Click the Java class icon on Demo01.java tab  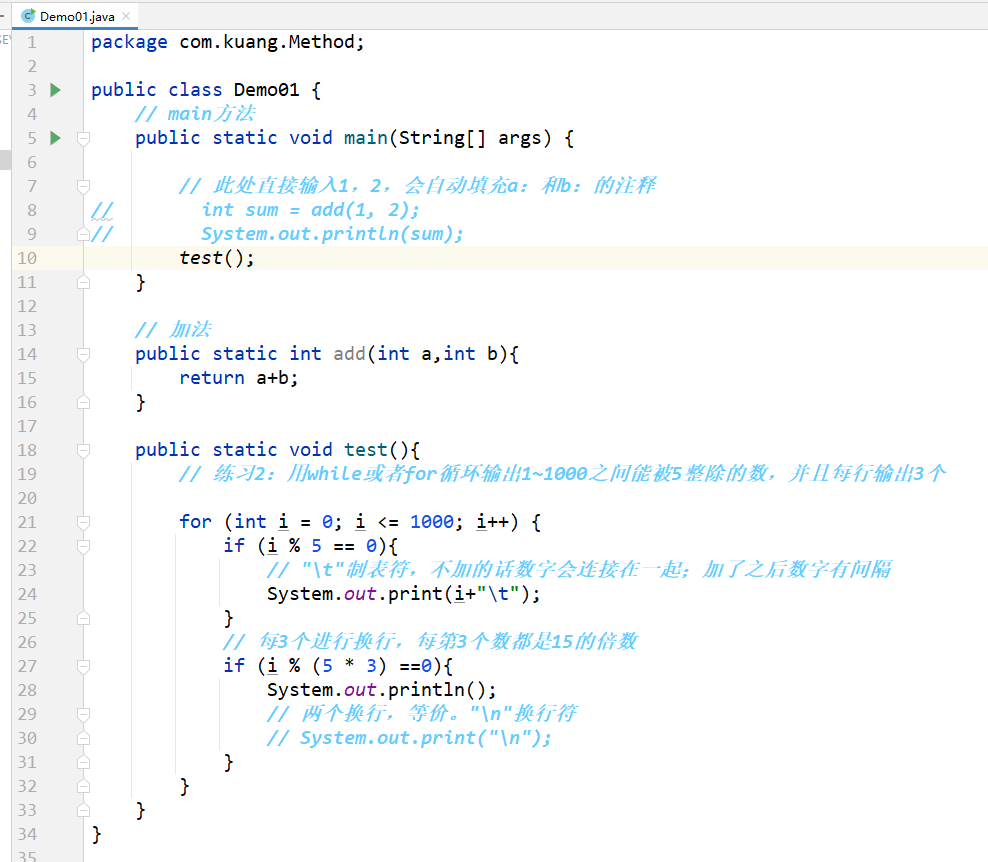point(28,16)
